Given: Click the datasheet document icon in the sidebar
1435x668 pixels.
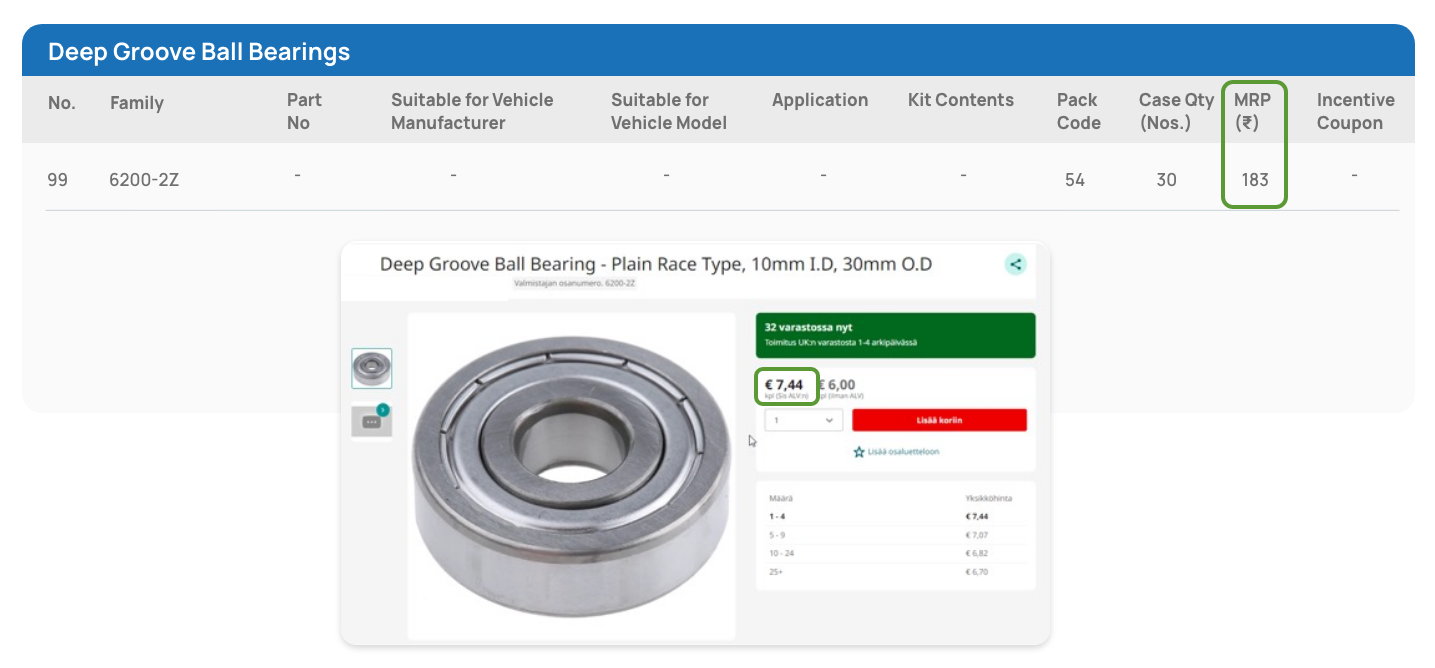Looking at the screenshot, I should (372, 421).
